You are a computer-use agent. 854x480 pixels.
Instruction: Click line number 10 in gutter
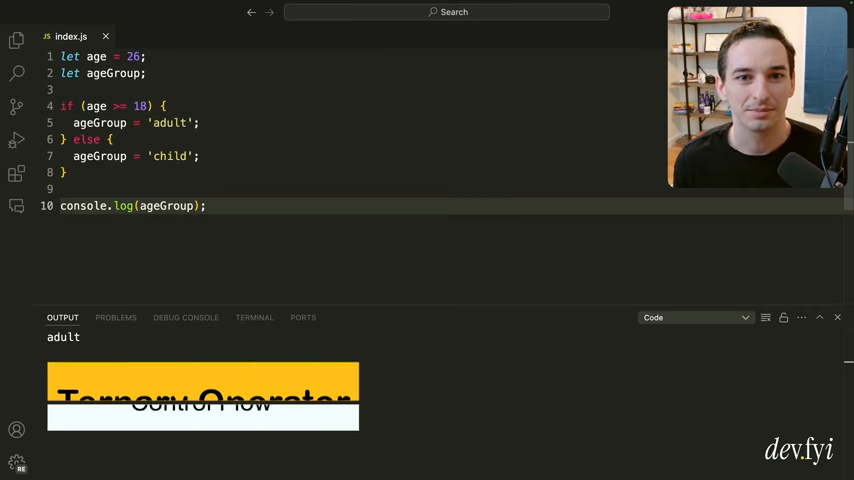point(47,206)
